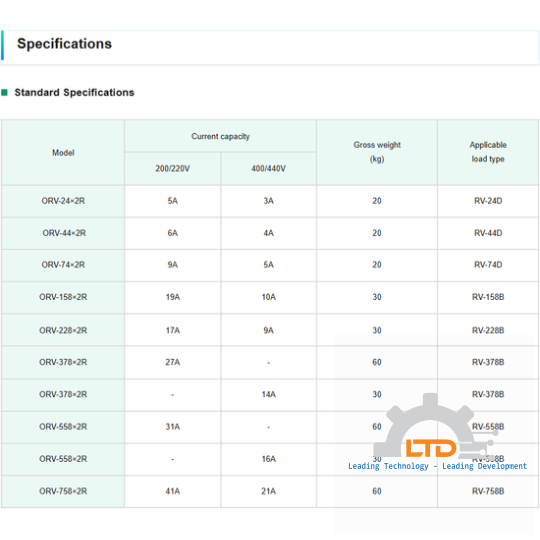Screen dimensions: 540x540
Task: Select gross weight "20" in ORV-24×2R row
Action: click(377, 201)
